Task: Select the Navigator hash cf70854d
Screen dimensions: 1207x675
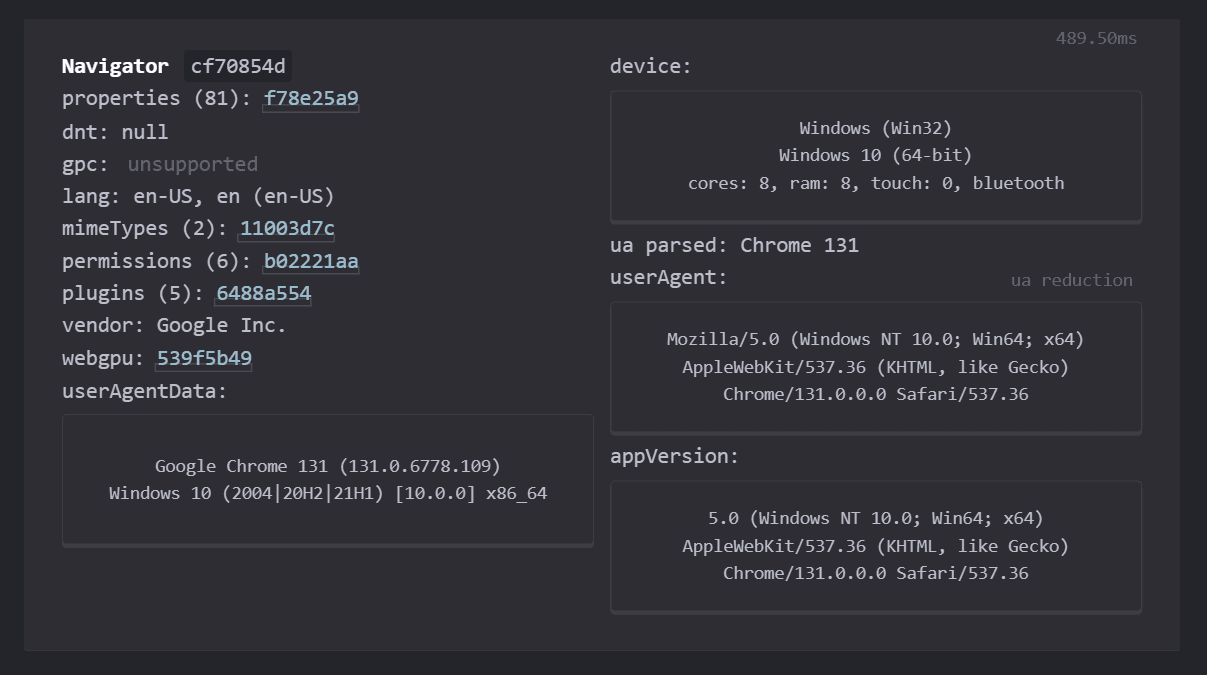Action: pos(238,67)
